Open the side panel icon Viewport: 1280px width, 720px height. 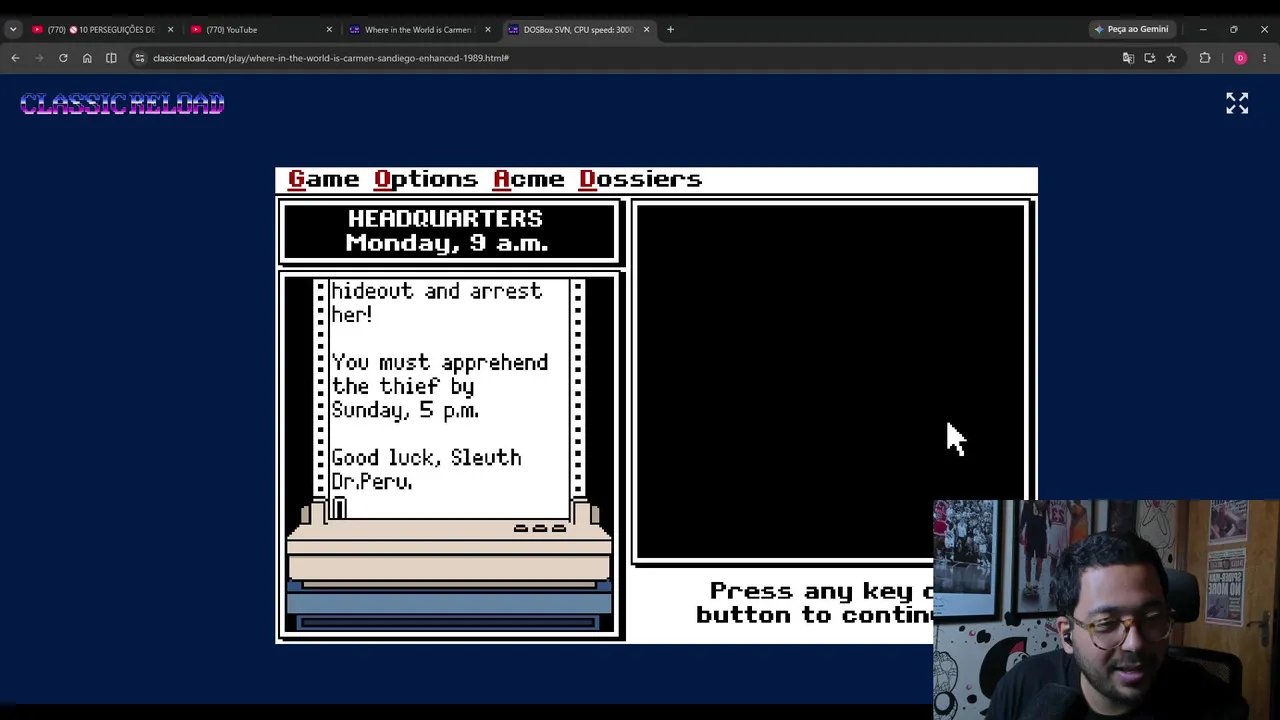tap(111, 58)
